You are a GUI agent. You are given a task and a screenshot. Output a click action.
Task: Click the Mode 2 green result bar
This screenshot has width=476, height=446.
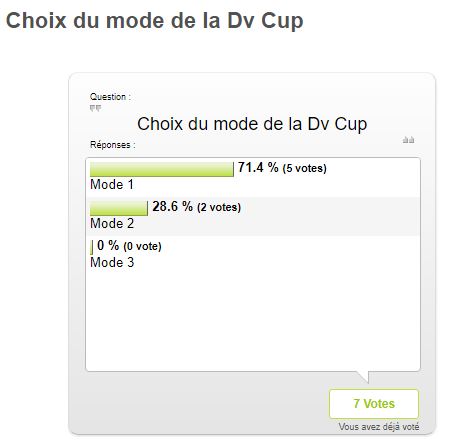click(119, 208)
